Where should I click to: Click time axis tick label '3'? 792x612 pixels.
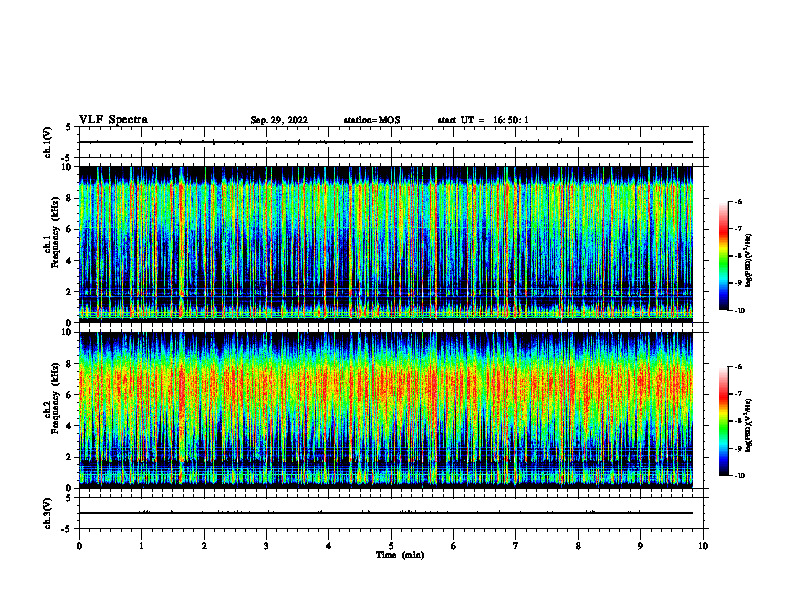click(x=266, y=546)
